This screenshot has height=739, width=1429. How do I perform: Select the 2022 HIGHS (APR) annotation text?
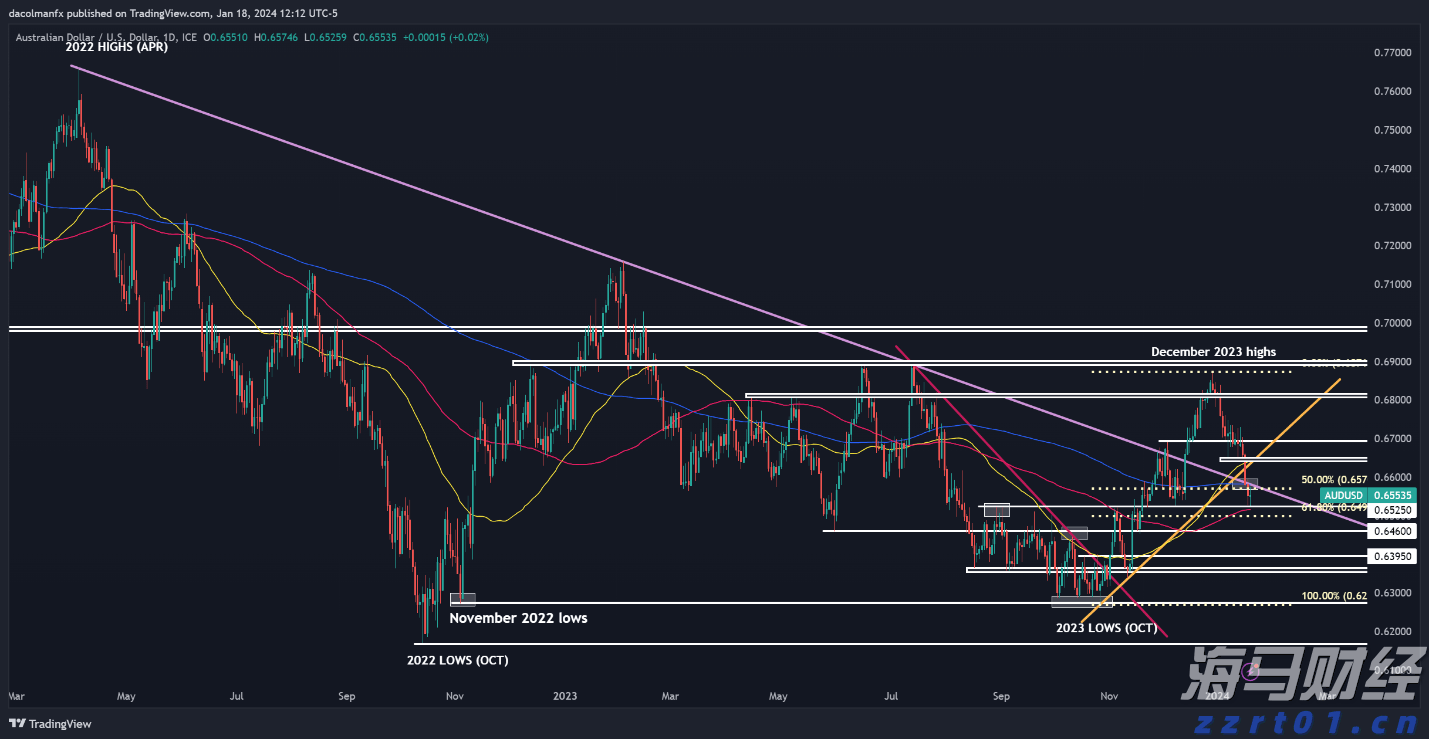coord(117,47)
